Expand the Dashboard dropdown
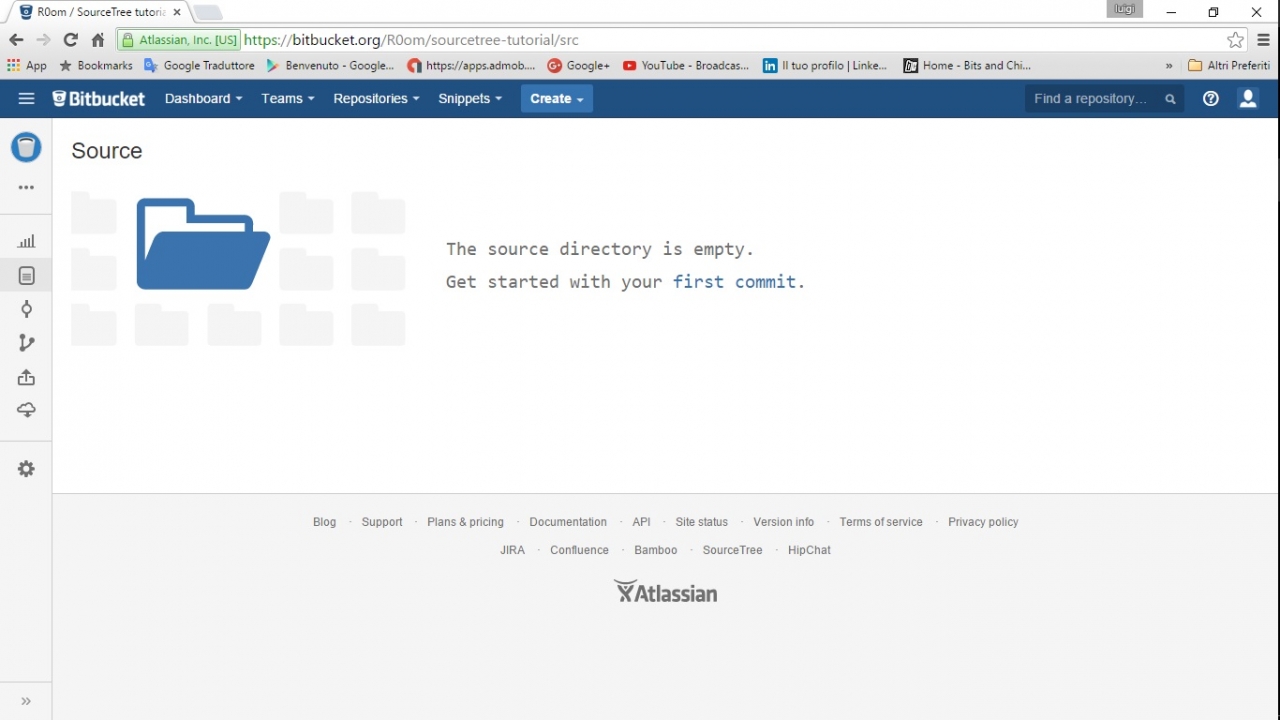 click(x=204, y=98)
